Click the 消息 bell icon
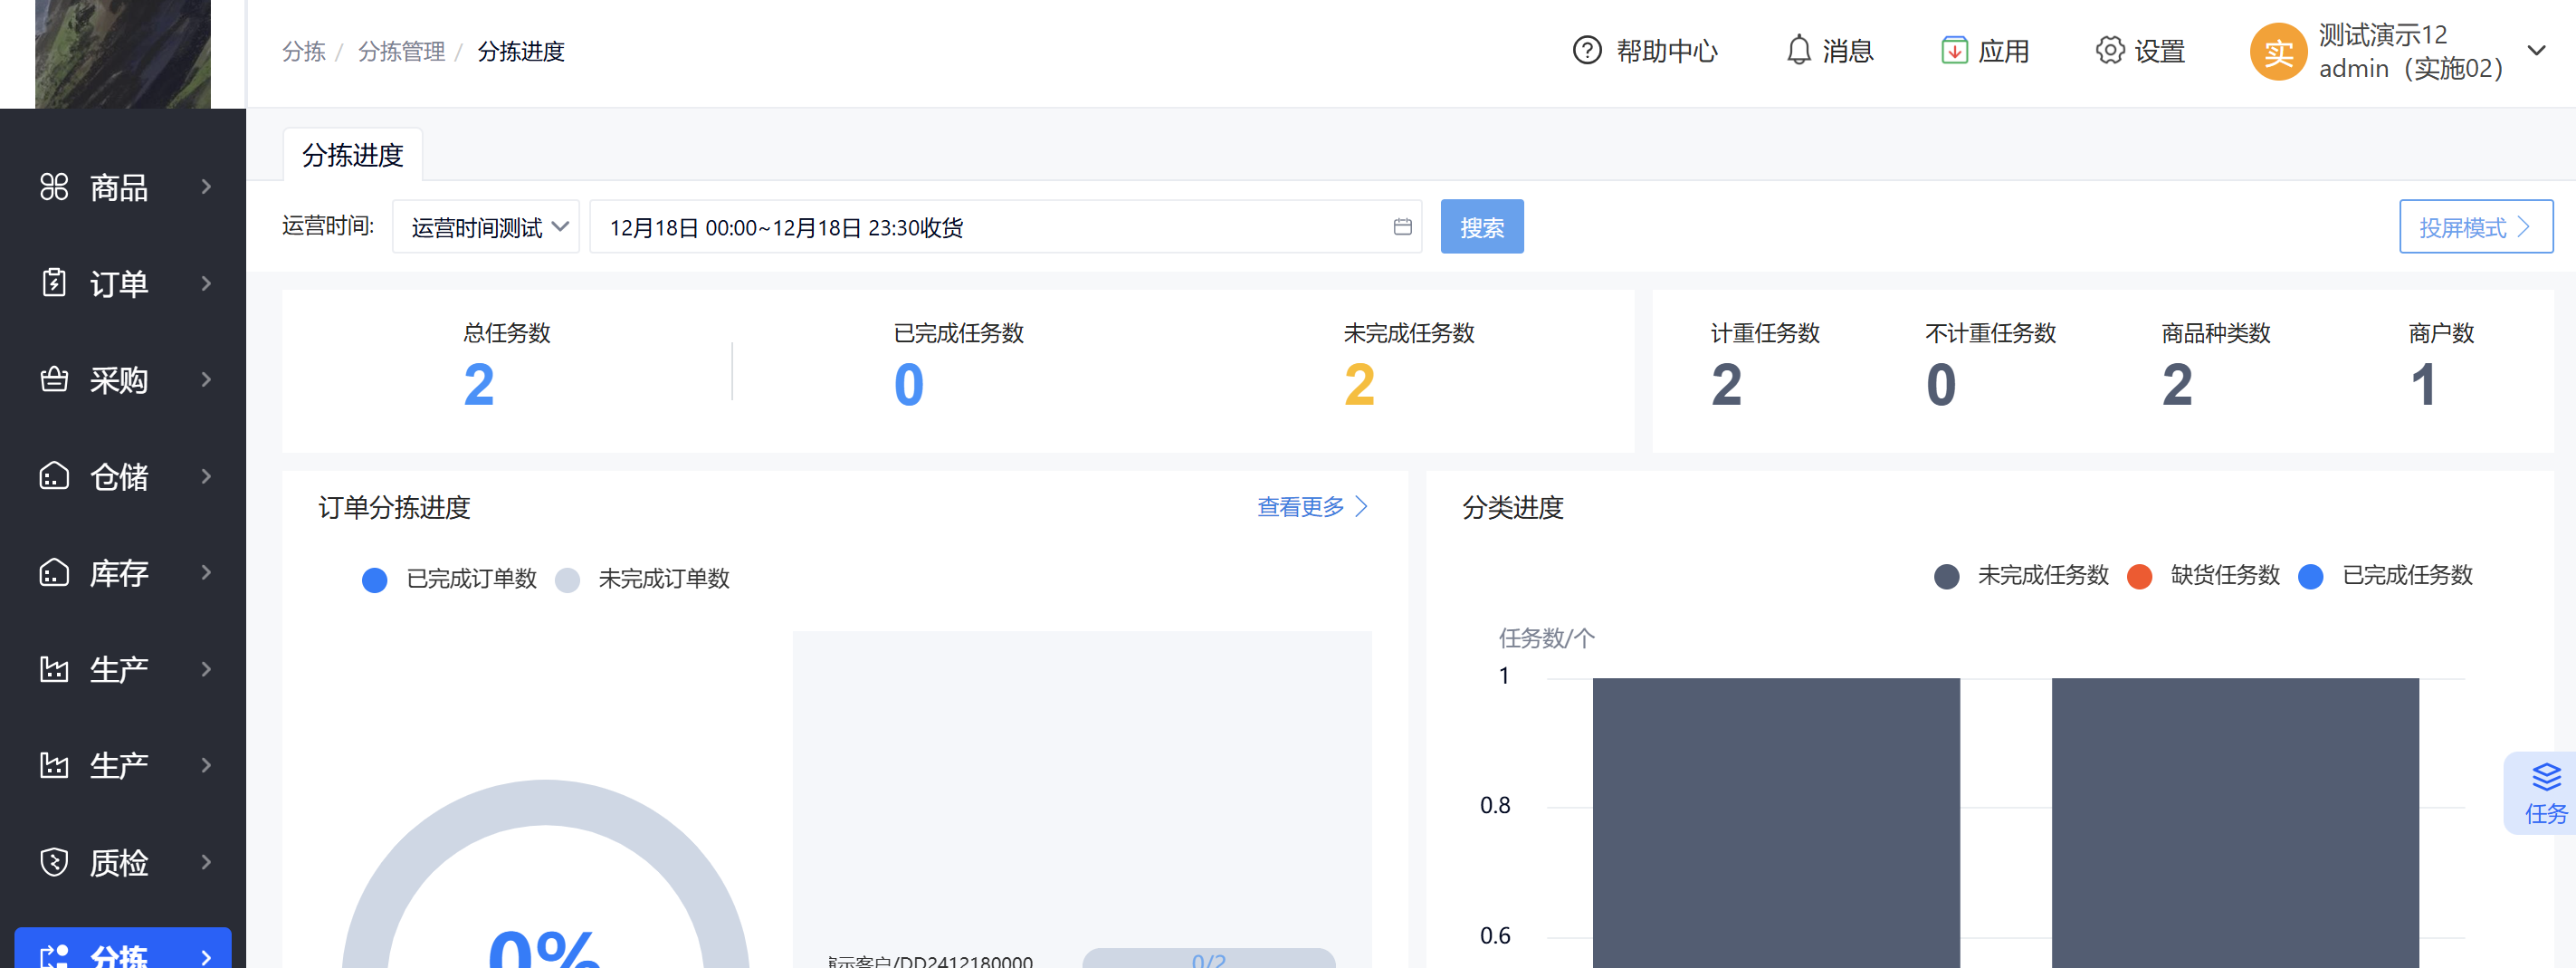Viewport: 2576px width, 968px height. [1798, 50]
